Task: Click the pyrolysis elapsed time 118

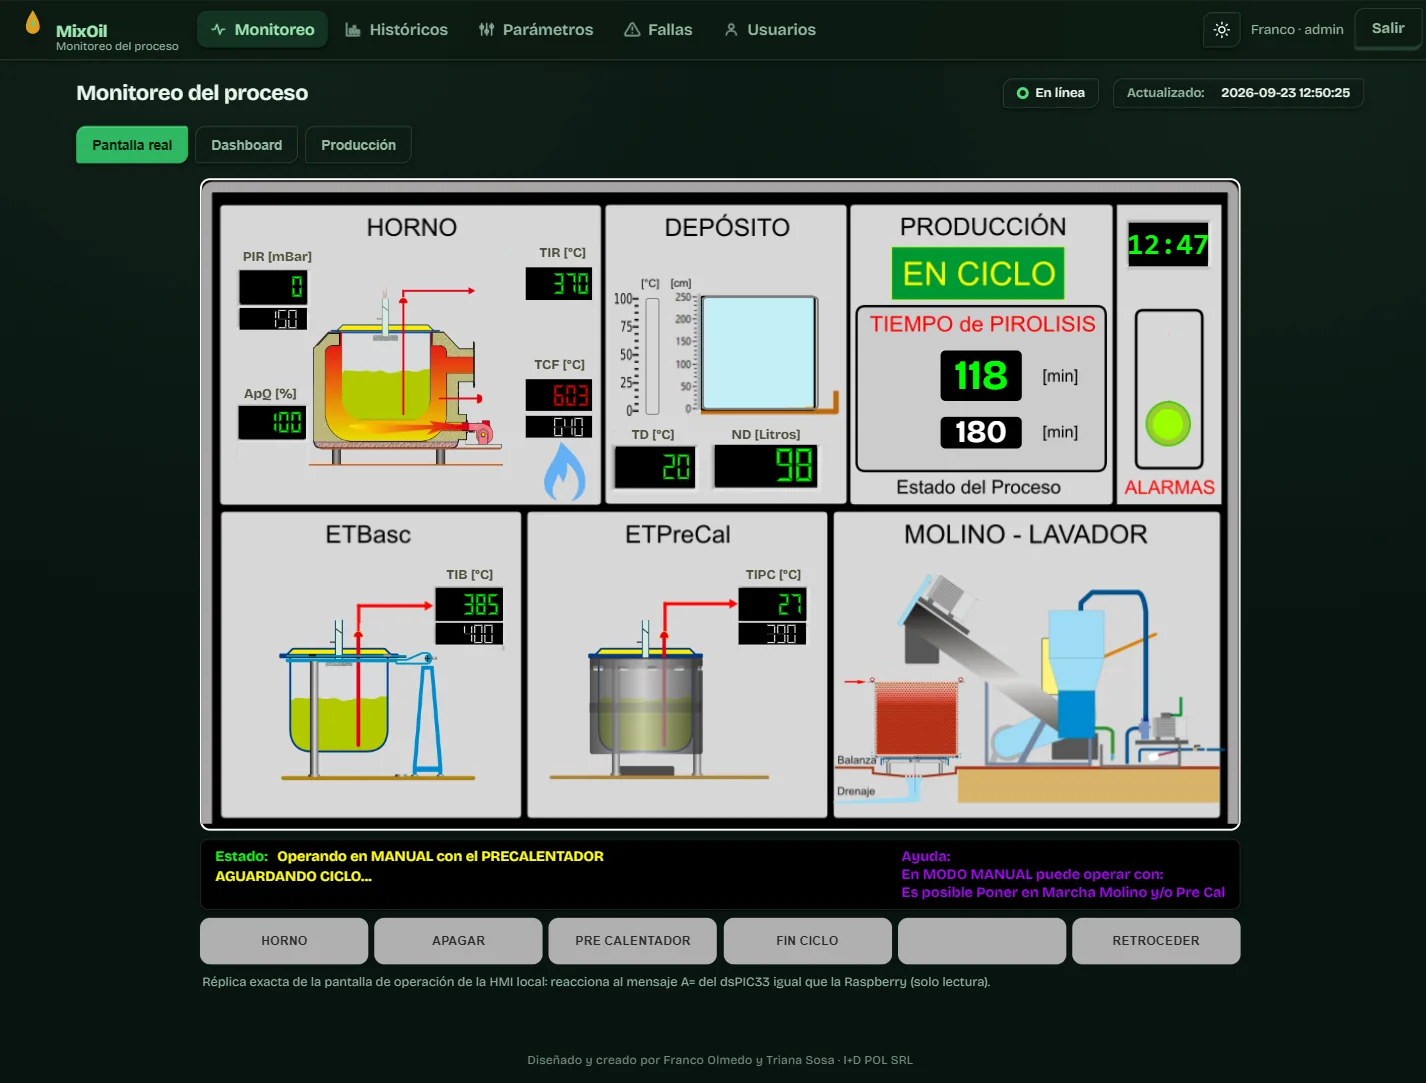Action: click(981, 376)
